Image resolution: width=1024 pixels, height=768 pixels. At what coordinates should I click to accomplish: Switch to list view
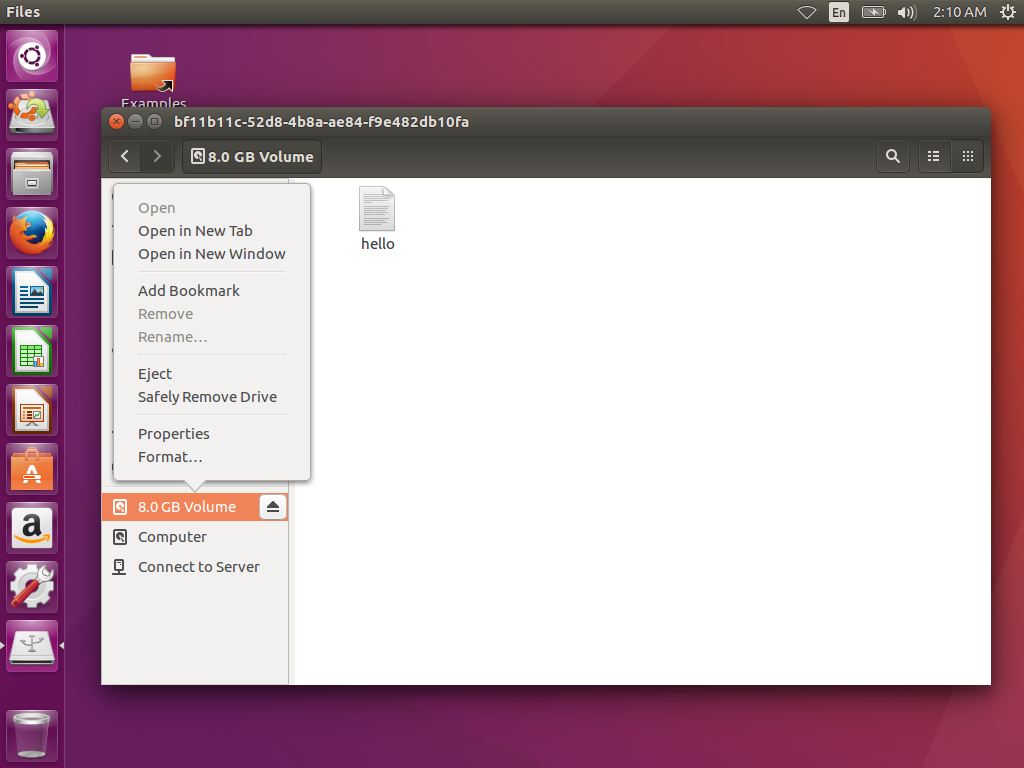coord(933,156)
